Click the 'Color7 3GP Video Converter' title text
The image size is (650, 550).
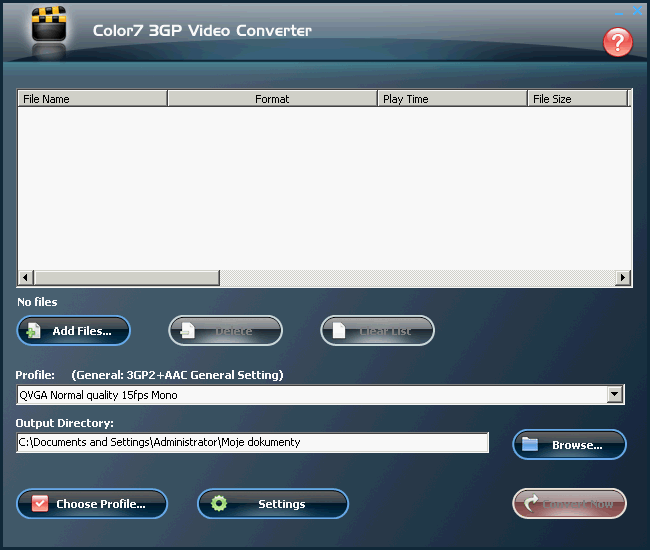pyautogui.click(x=202, y=31)
